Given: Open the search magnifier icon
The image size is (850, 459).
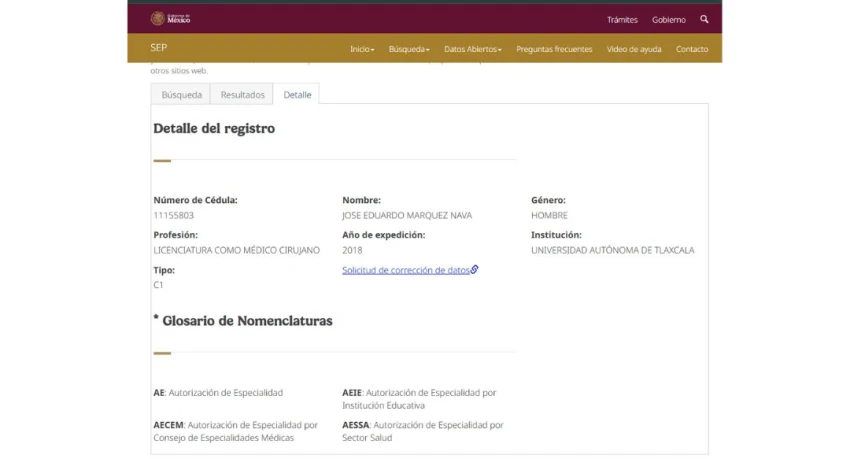Looking at the screenshot, I should (704, 19).
